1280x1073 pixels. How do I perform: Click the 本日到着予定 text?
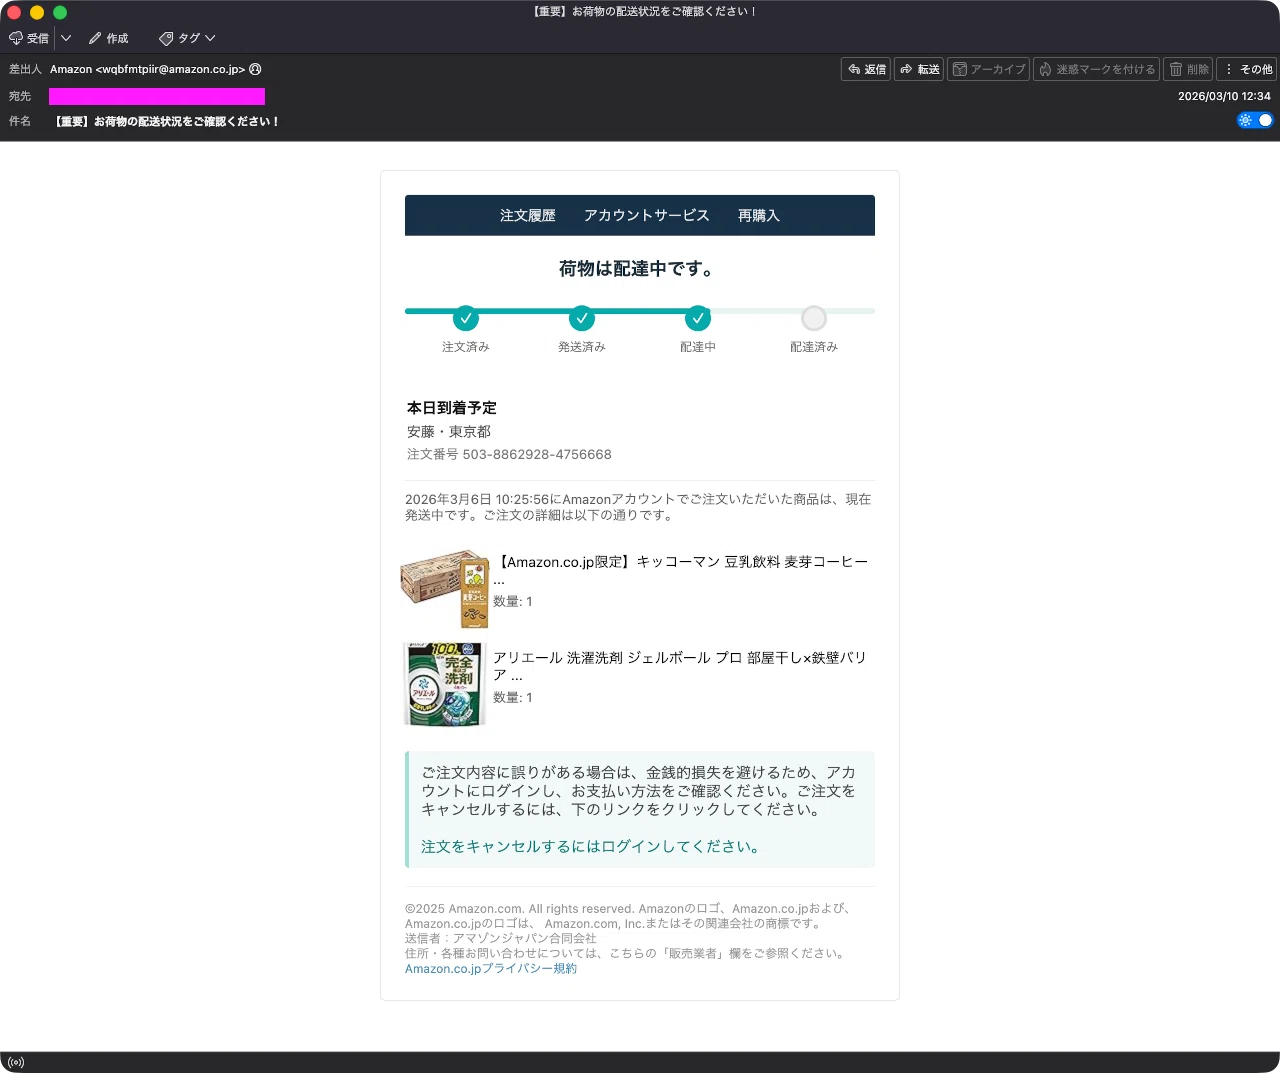point(452,408)
